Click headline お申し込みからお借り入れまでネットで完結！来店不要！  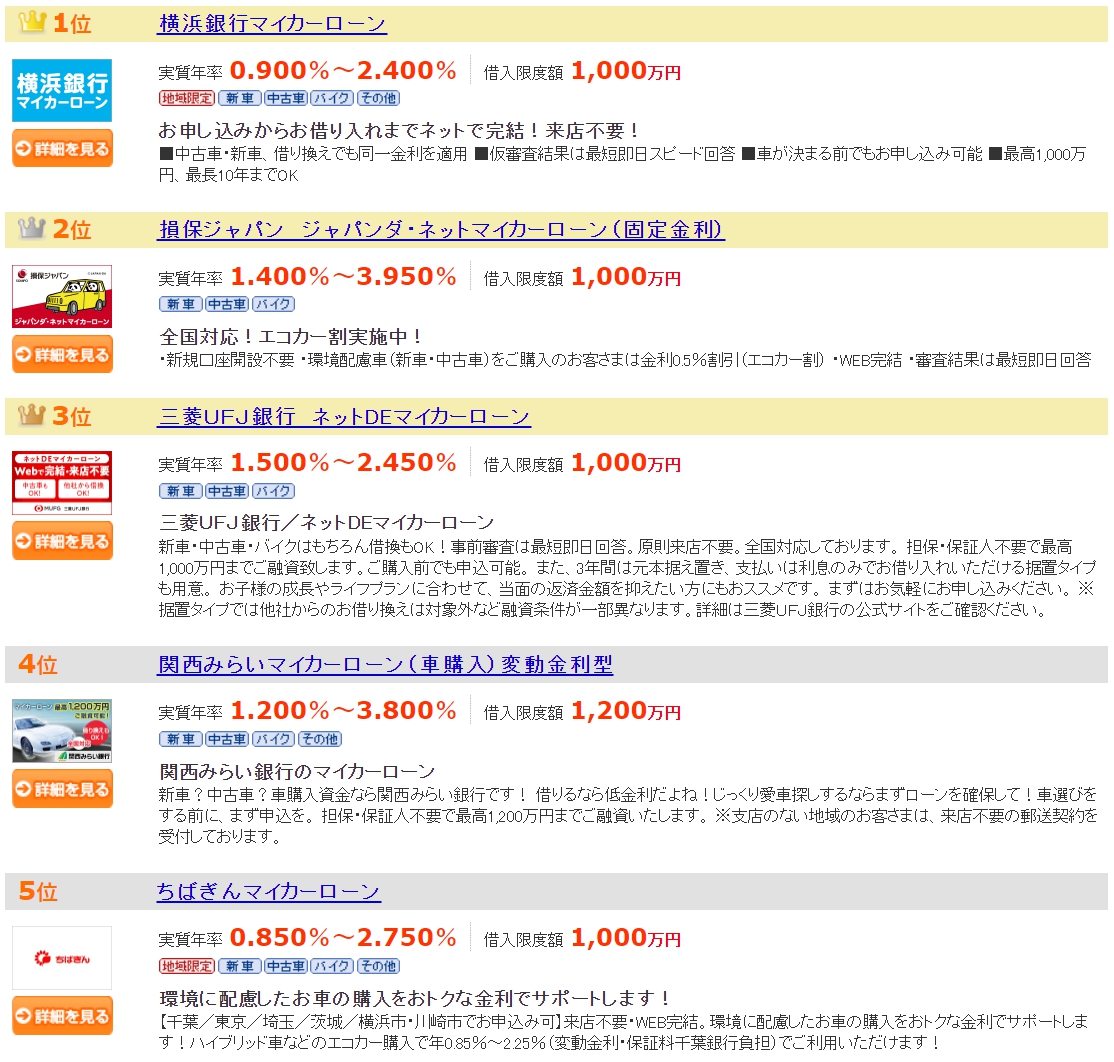tap(400, 131)
